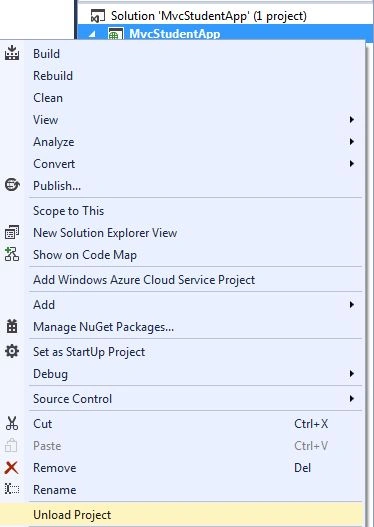Click the New Solution Explorer View icon
The image size is (374, 527).
click(12, 232)
